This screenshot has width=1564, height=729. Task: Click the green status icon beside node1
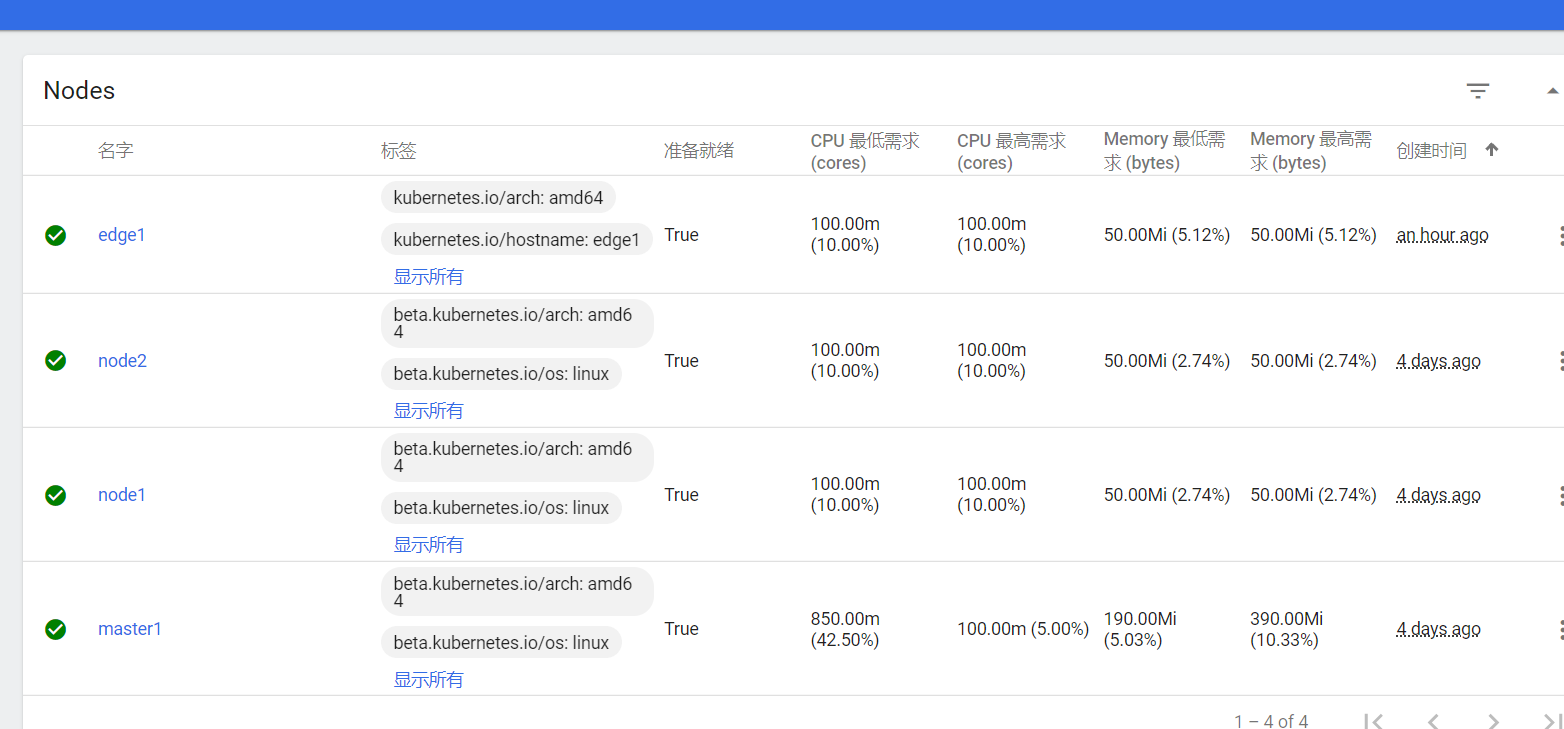[56, 494]
